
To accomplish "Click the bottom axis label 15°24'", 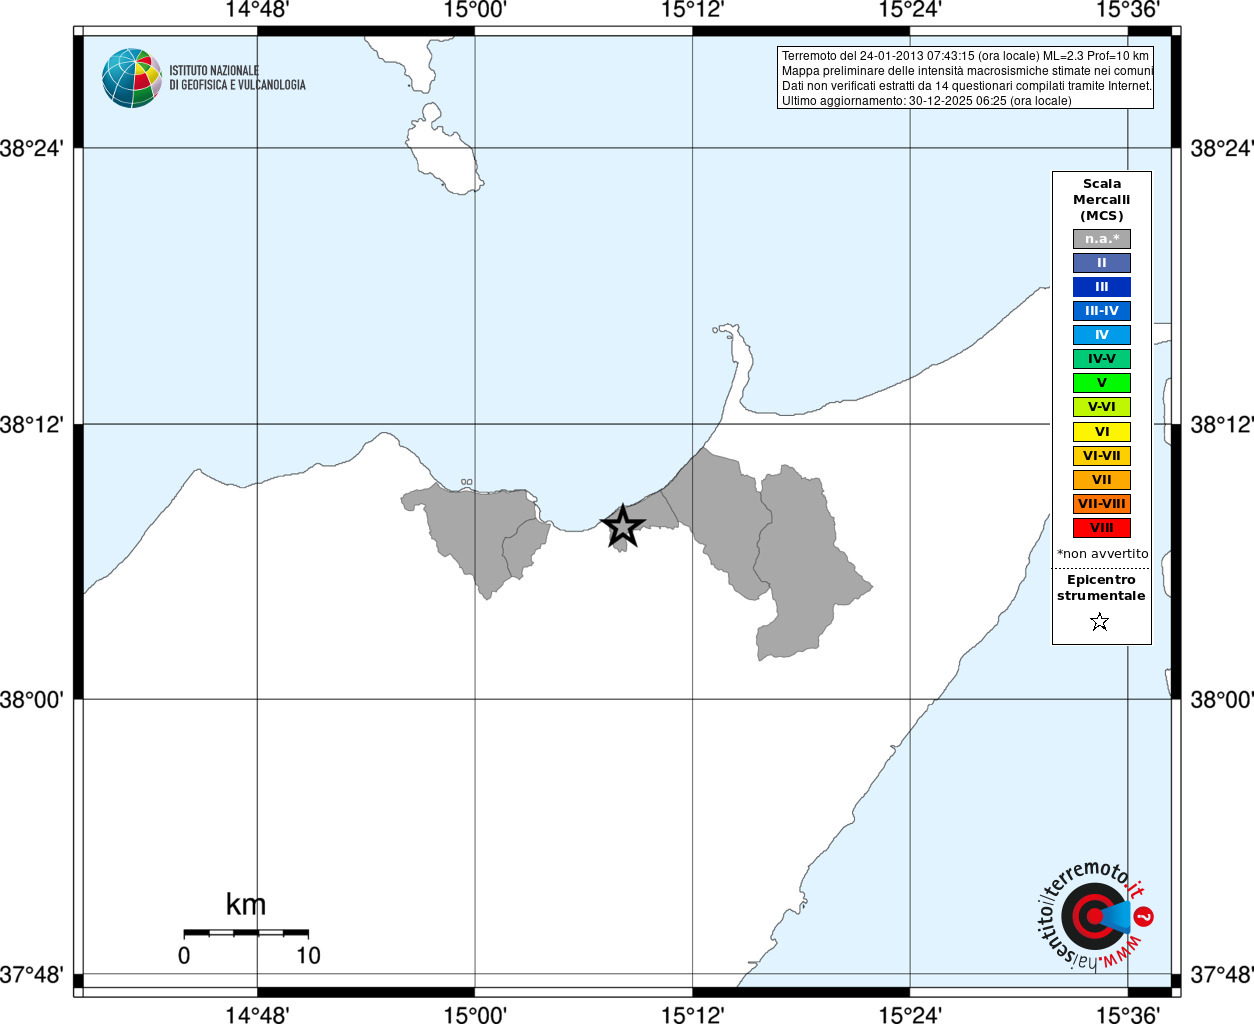I will (910, 1015).
